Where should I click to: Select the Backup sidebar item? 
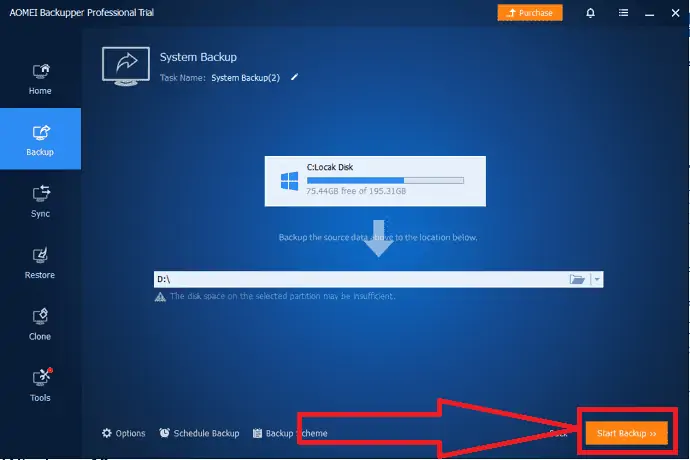pos(40,139)
